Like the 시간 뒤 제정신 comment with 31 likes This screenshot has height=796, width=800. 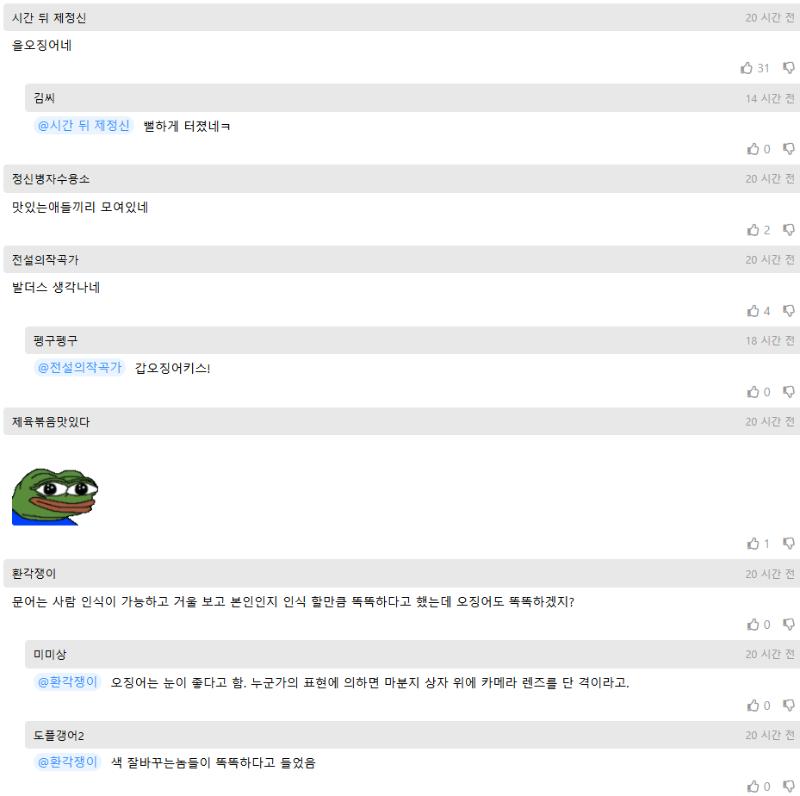pos(747,68)
